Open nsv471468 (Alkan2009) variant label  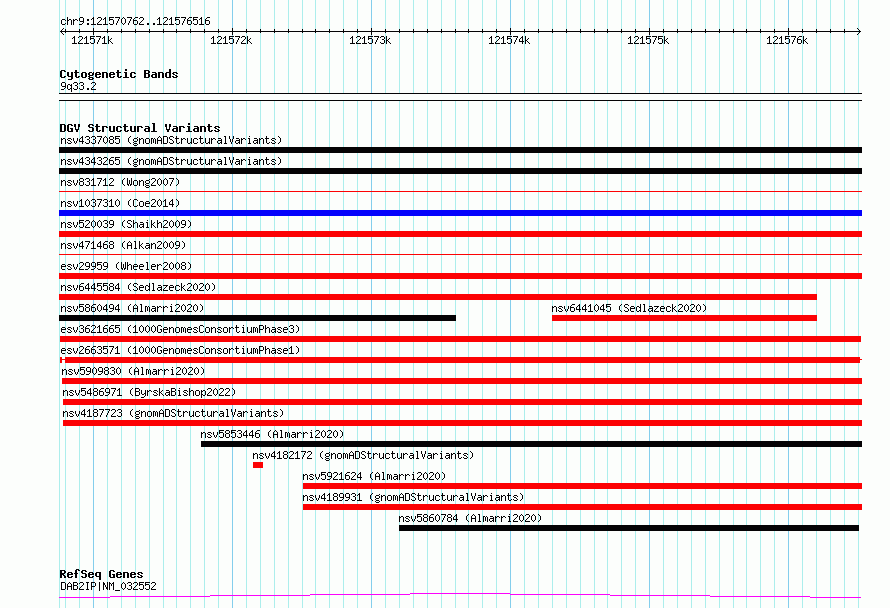click(x=123, y=245)
